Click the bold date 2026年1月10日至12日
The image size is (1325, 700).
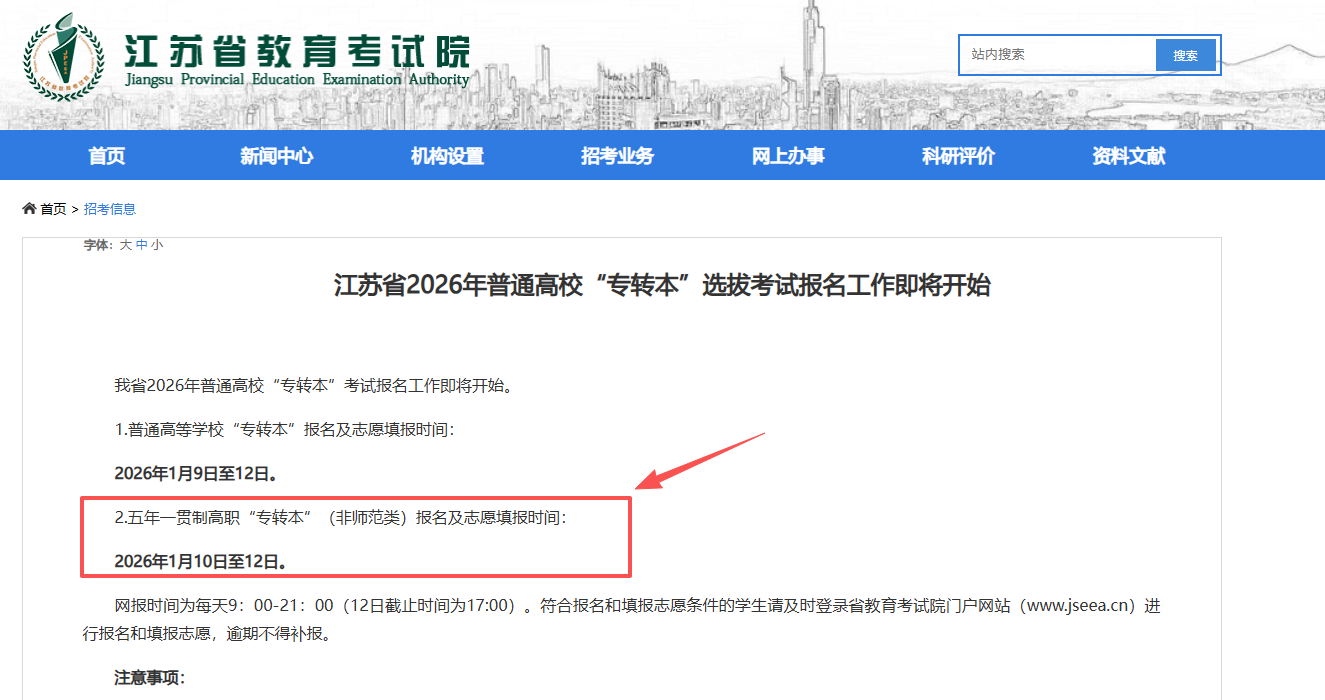click(200, 562)
